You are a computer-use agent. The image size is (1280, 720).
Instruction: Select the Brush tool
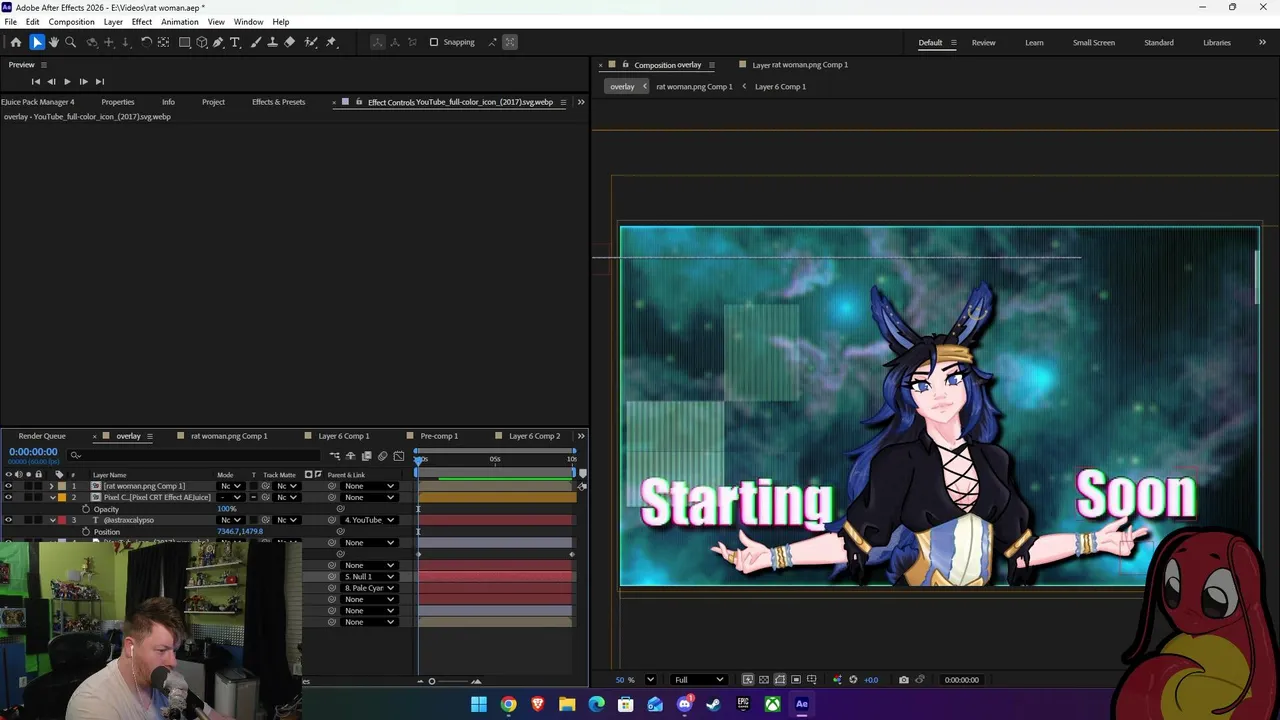click(x=256, y=42)
